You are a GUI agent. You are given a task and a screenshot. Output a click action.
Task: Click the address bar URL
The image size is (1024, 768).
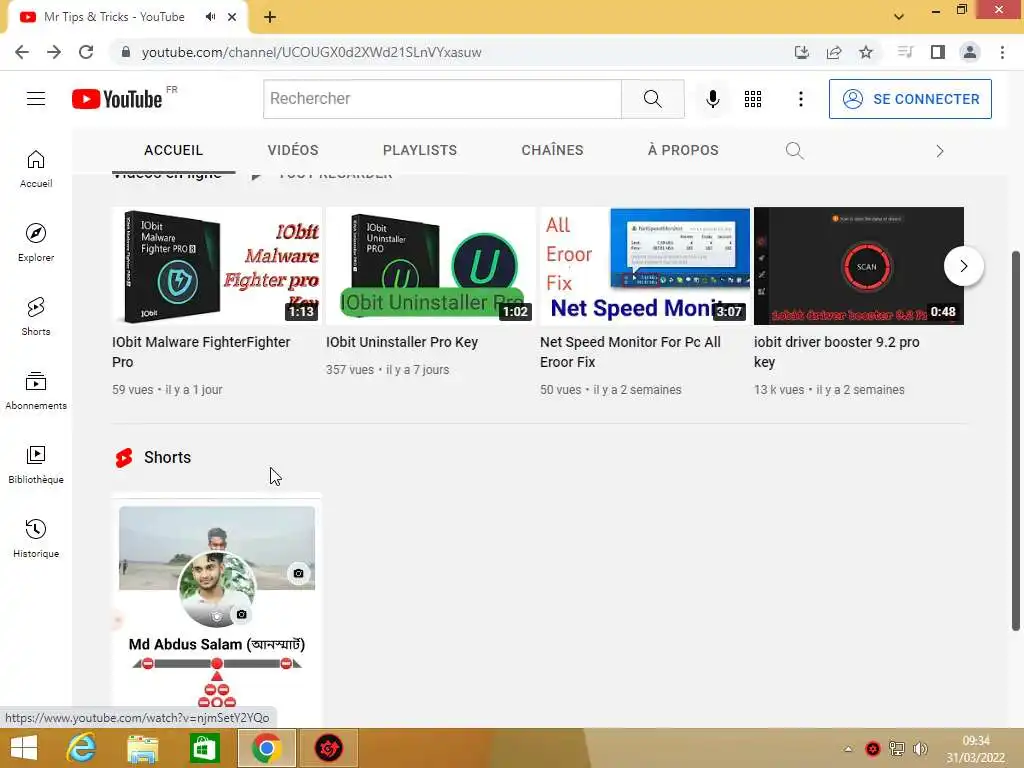pos(312,52)
